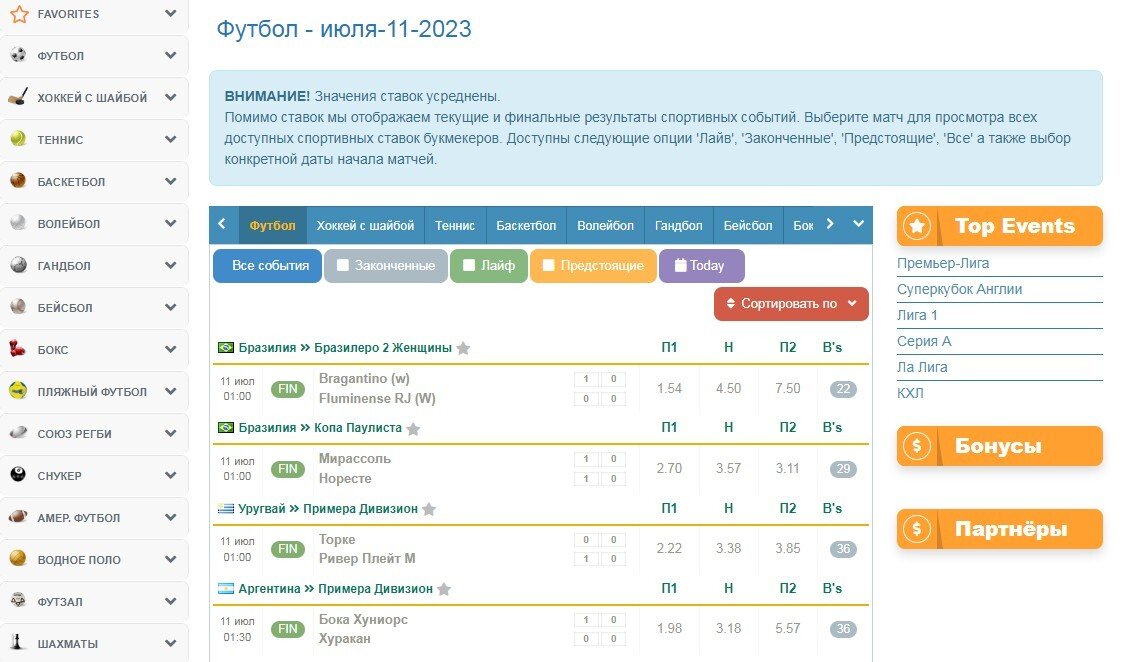Click the hockey stick icon in the sidebar

[18, 98]
